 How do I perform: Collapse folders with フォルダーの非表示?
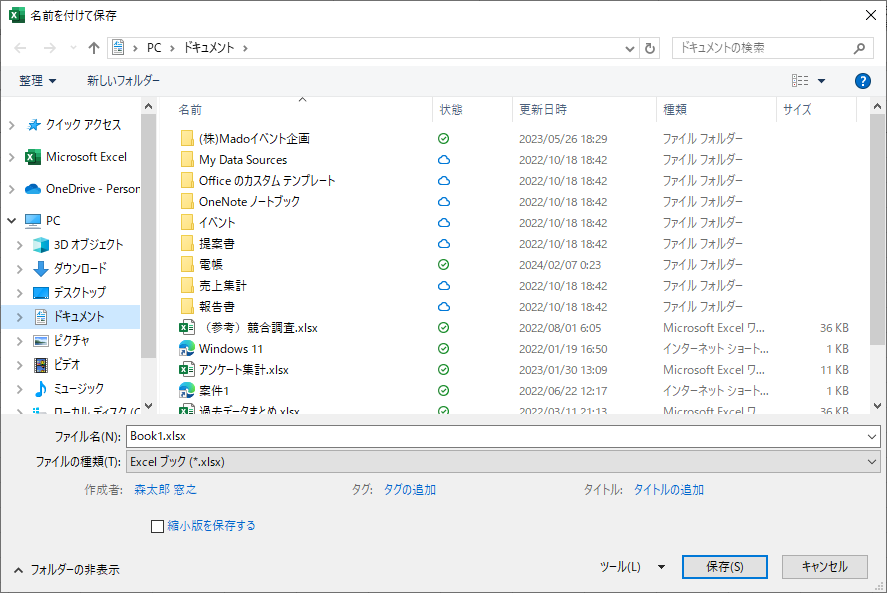click(x=67, y=570)
